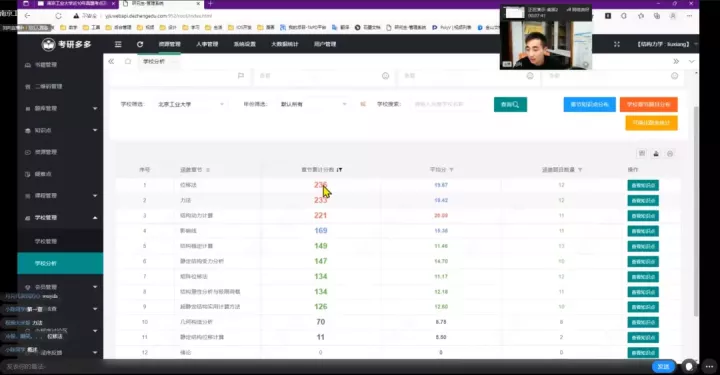Click the orange school chapter distribution button
This screenshot has height=375, width=720.
(x=648, y=104)
